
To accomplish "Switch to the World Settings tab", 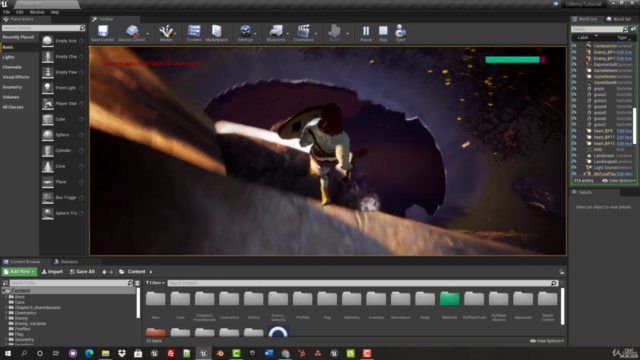I will 618,19.
